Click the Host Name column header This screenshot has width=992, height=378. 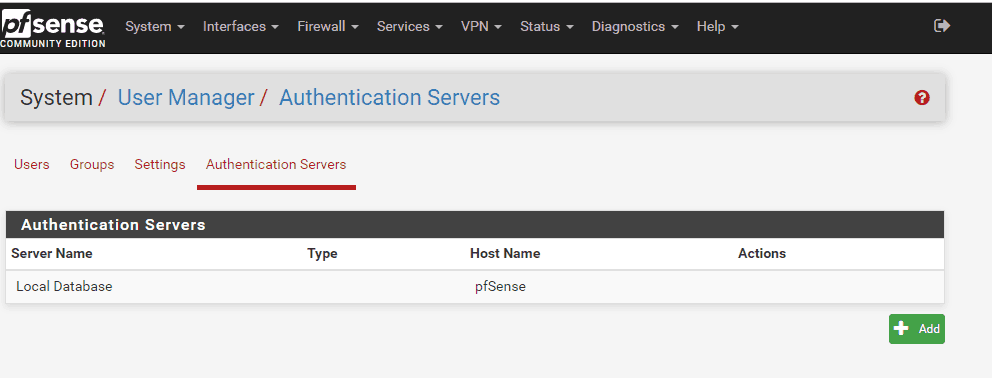tap(505, 253)
